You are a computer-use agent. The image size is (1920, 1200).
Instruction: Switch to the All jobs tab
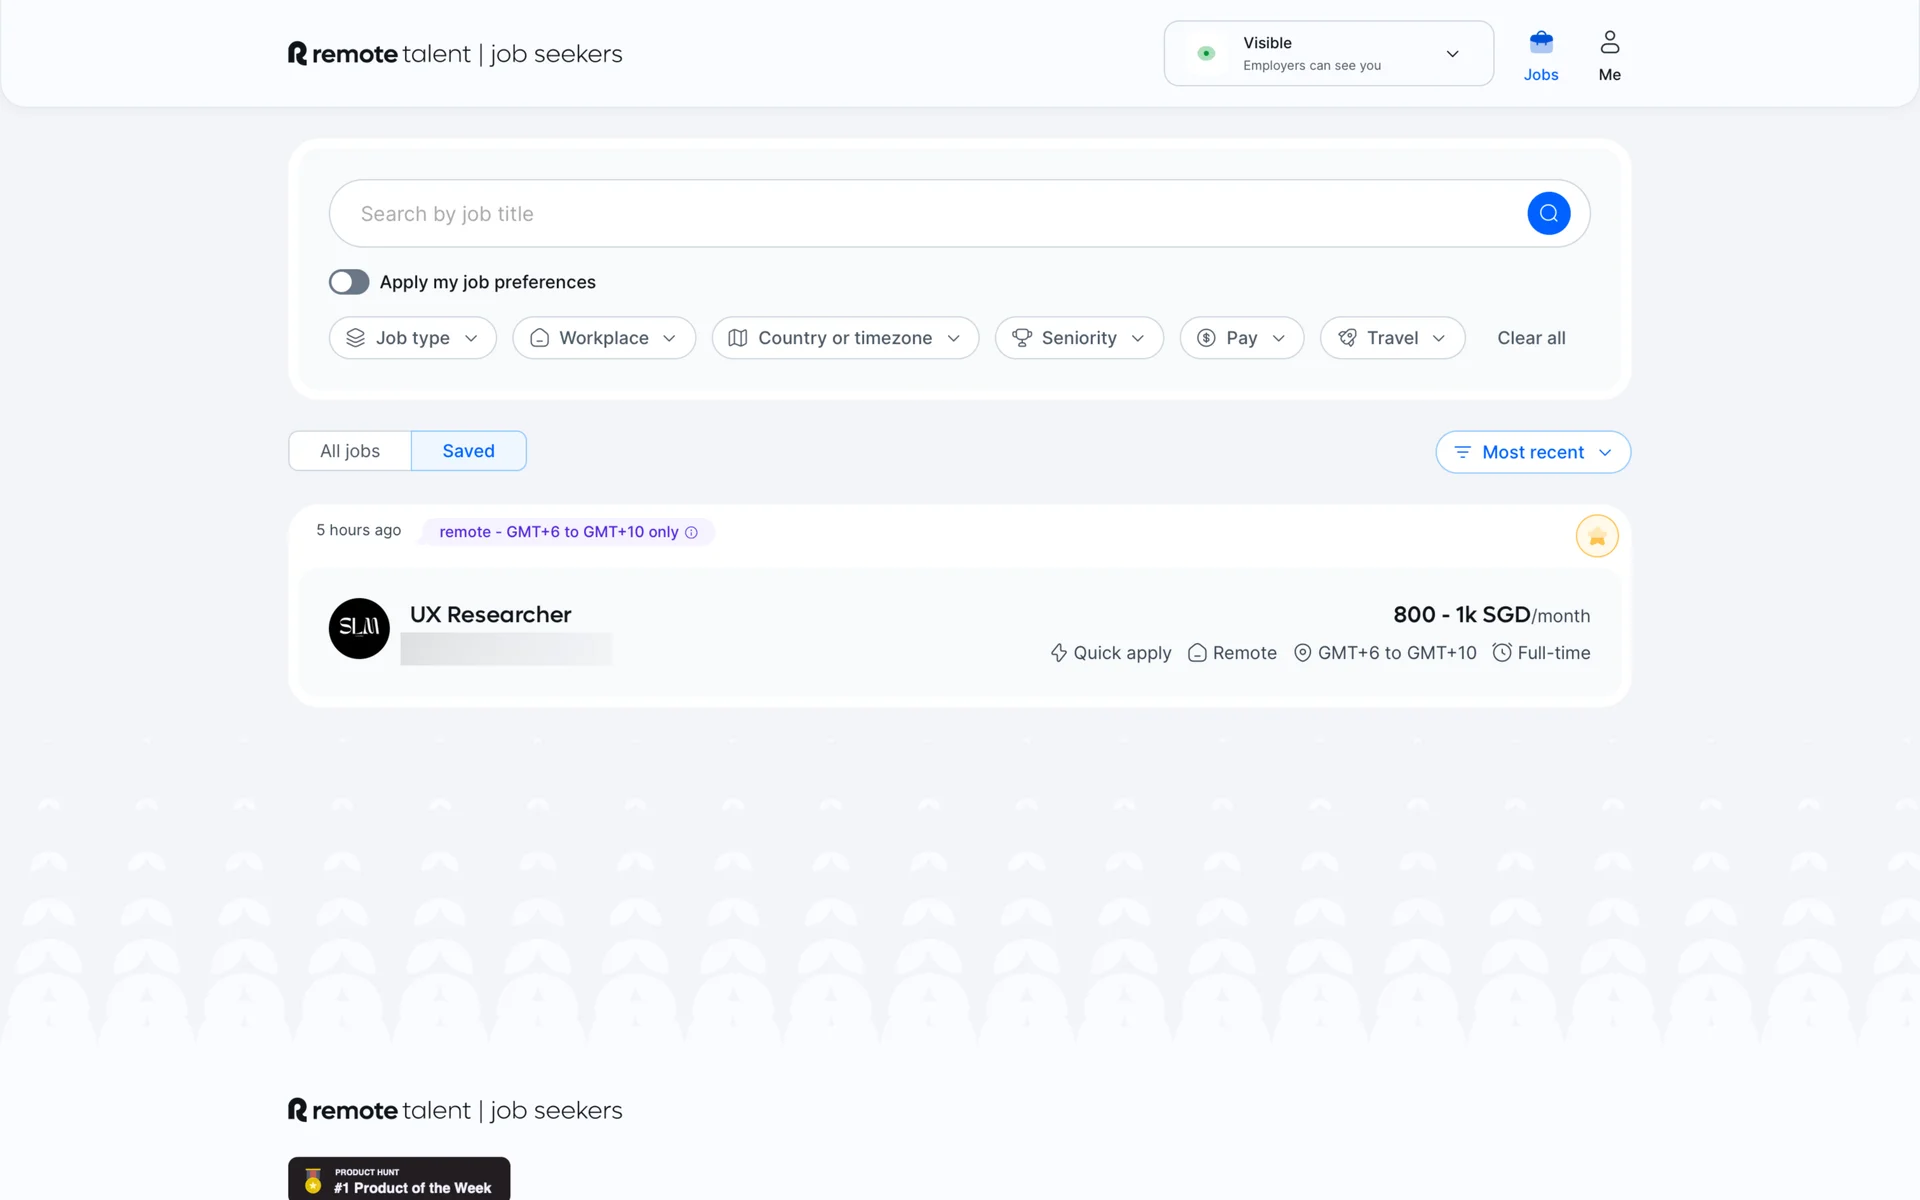point(350,451)
